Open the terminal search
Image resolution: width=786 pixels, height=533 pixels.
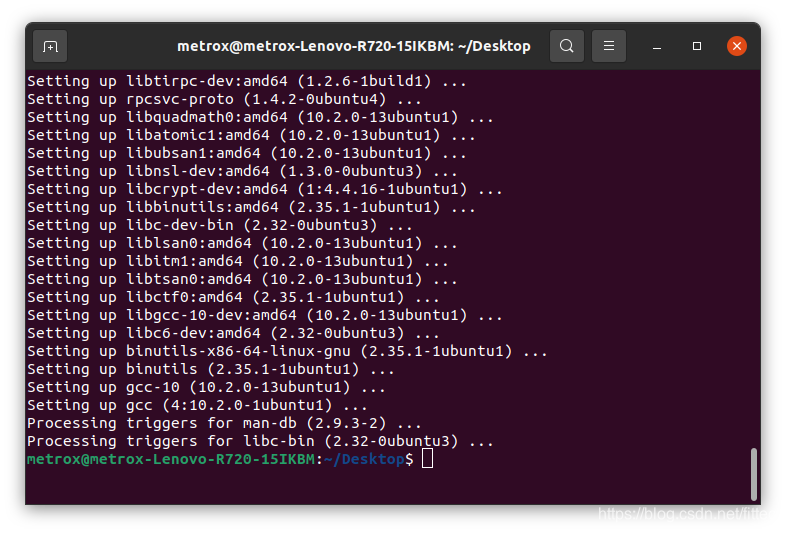[x=566, y=46]
